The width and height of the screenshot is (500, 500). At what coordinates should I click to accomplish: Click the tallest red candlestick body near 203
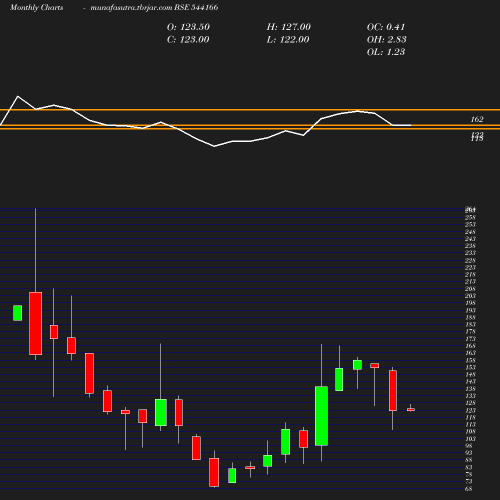(x=36, y=323)
